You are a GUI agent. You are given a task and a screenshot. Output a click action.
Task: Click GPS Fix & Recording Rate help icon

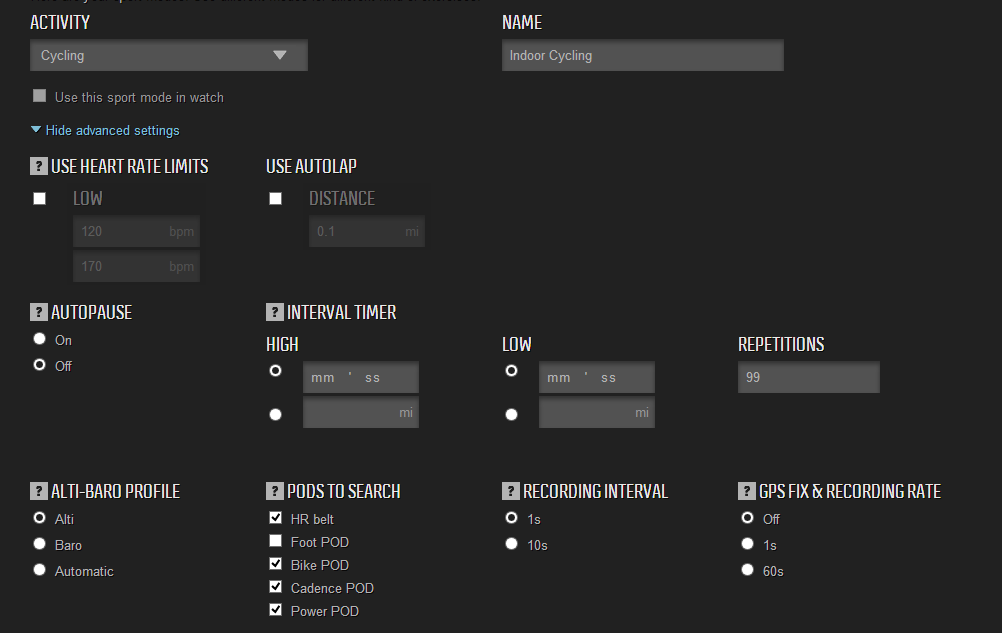[x=746, y=491]
